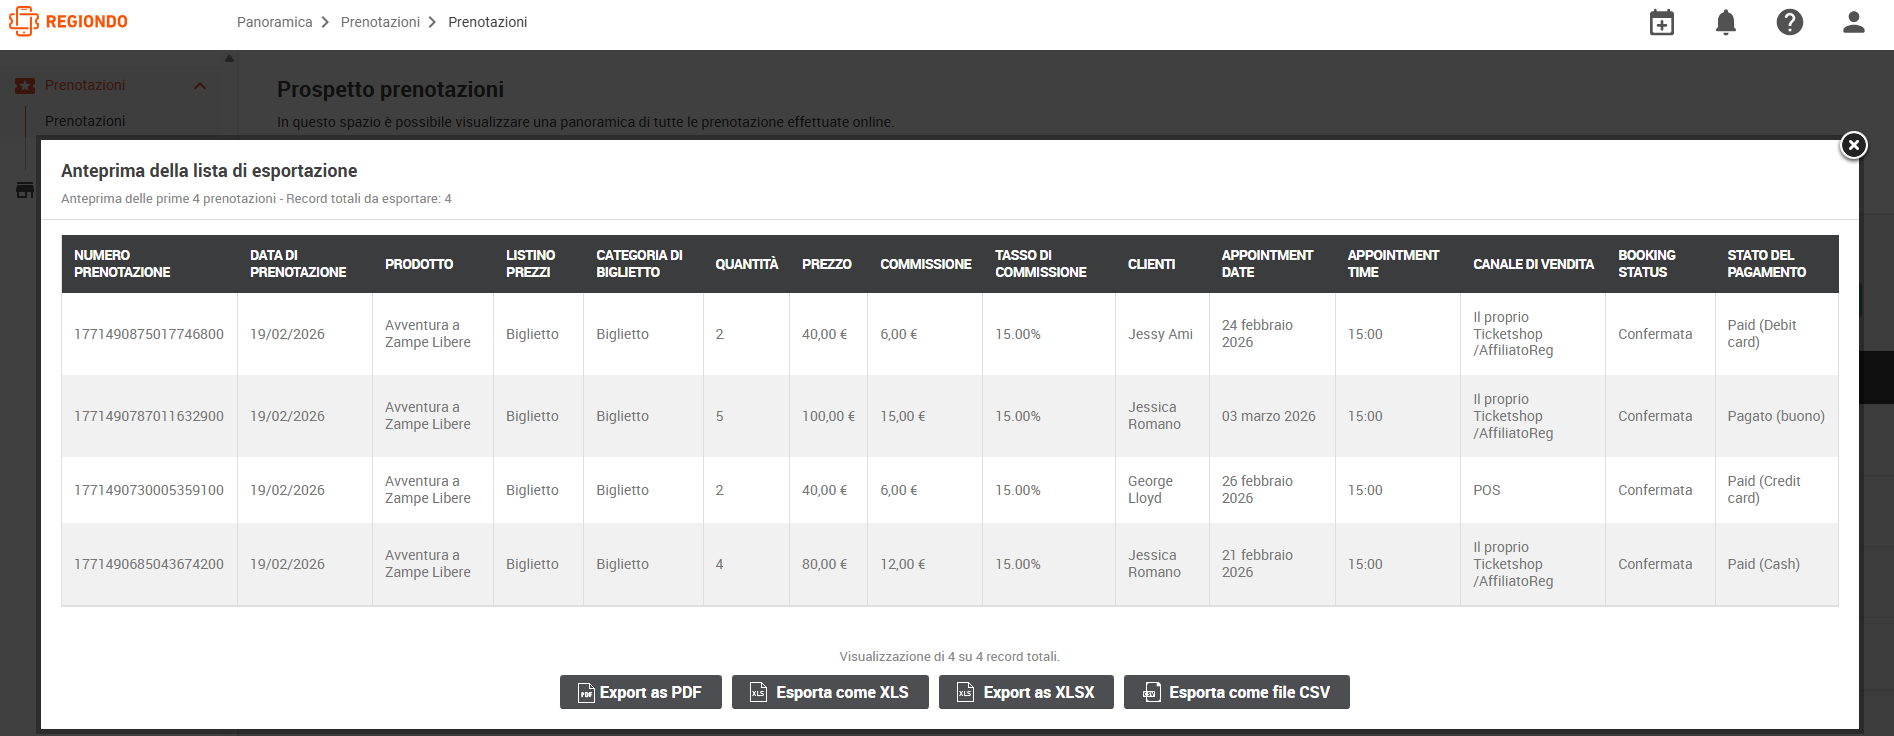This screenshot has width=1894, height=736.
Task: Click Paid (Cash) payment status
Action: [x=1763, y=564]
